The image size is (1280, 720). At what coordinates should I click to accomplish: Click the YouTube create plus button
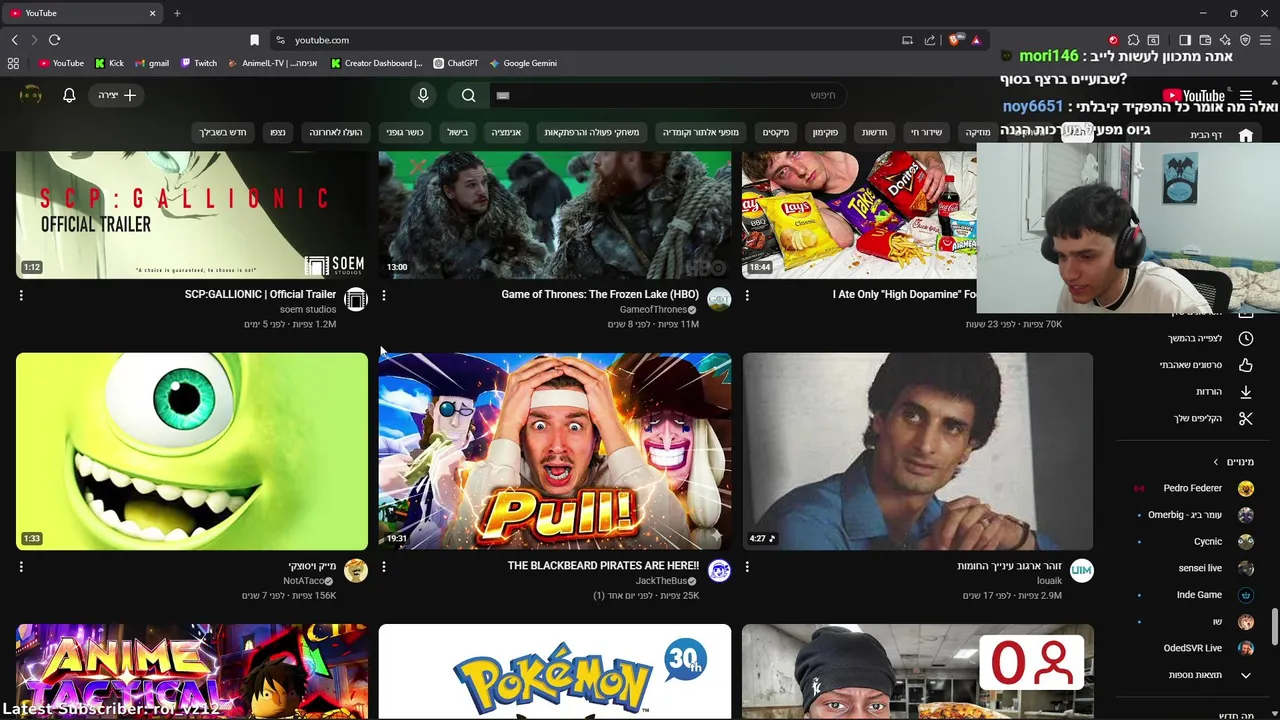pos(117,95)
